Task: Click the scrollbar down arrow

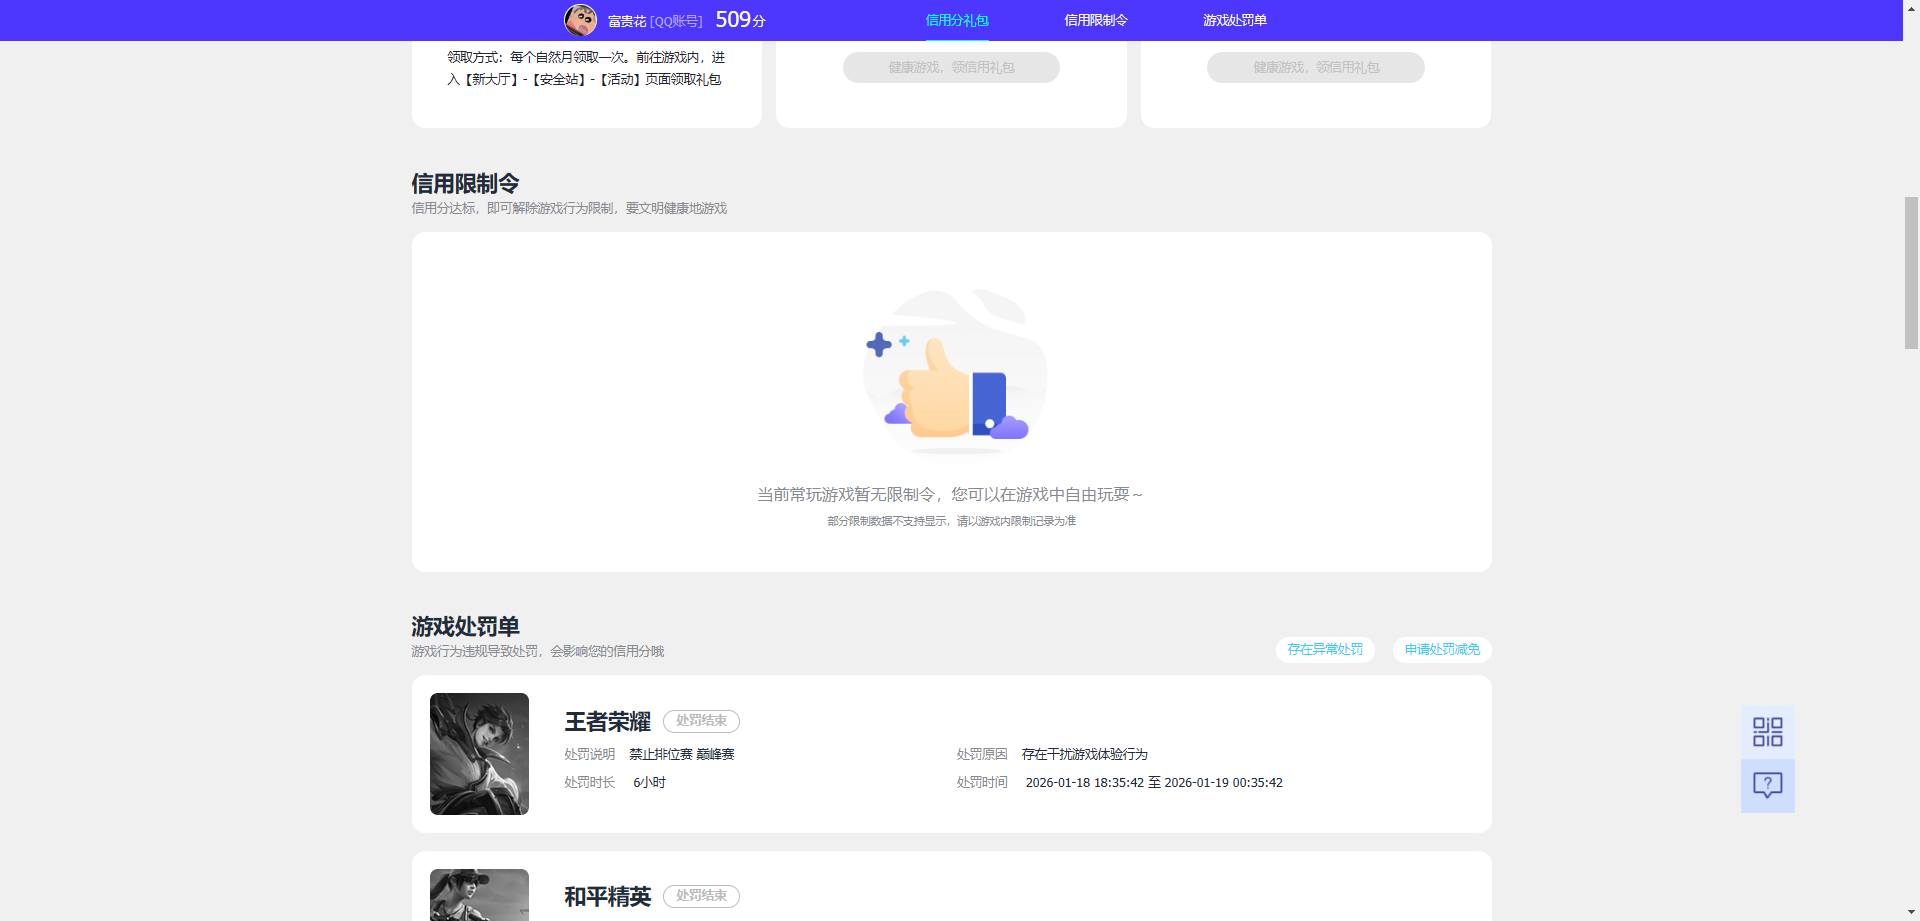Action: pos(1911,912)
